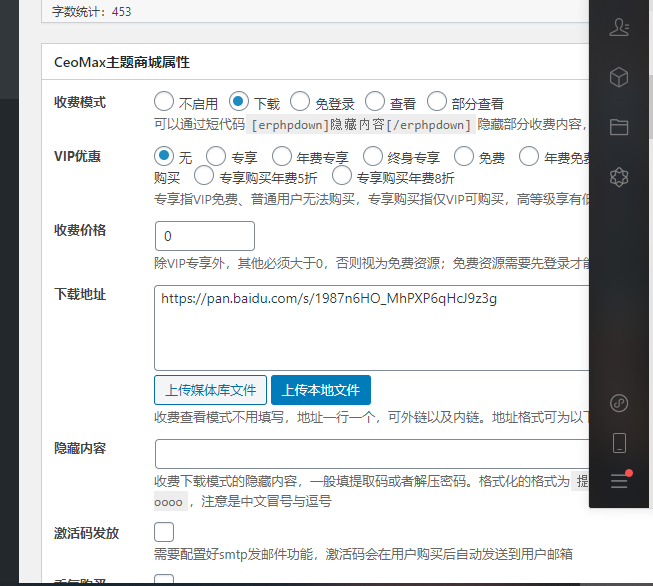Select the 专享购买年费5折 radio
This screenshot has width=653, height=586.
pos(204,175)
